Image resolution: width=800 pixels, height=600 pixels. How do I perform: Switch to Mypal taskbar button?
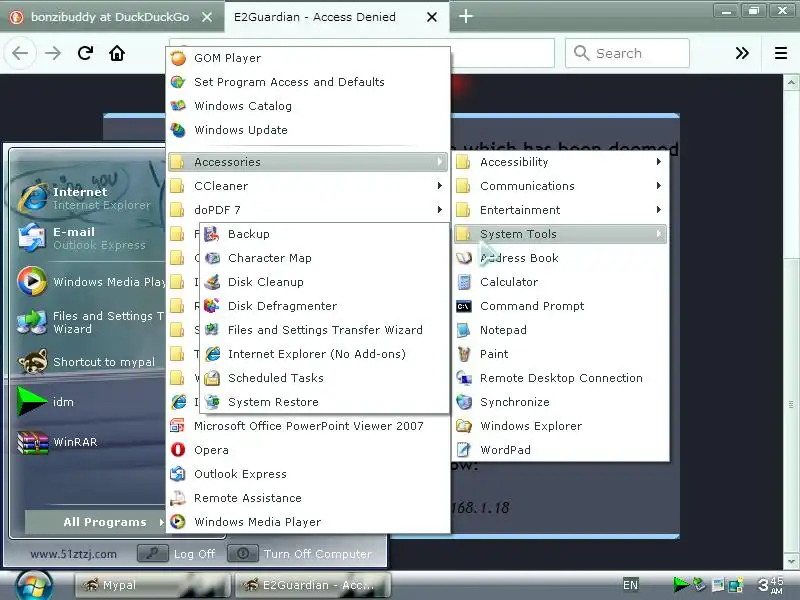152,585
